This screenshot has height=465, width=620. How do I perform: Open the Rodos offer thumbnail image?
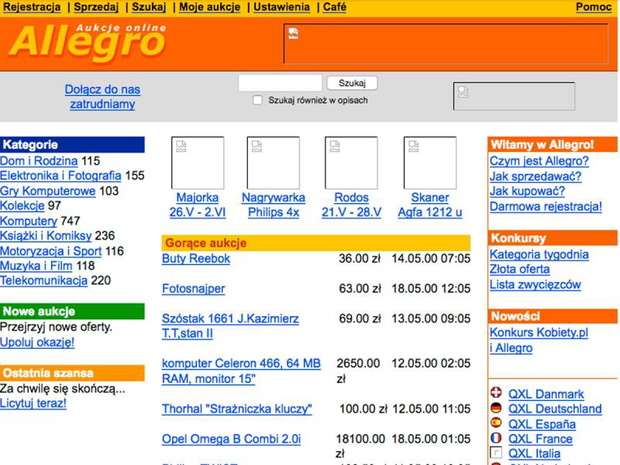coord(351,163)
